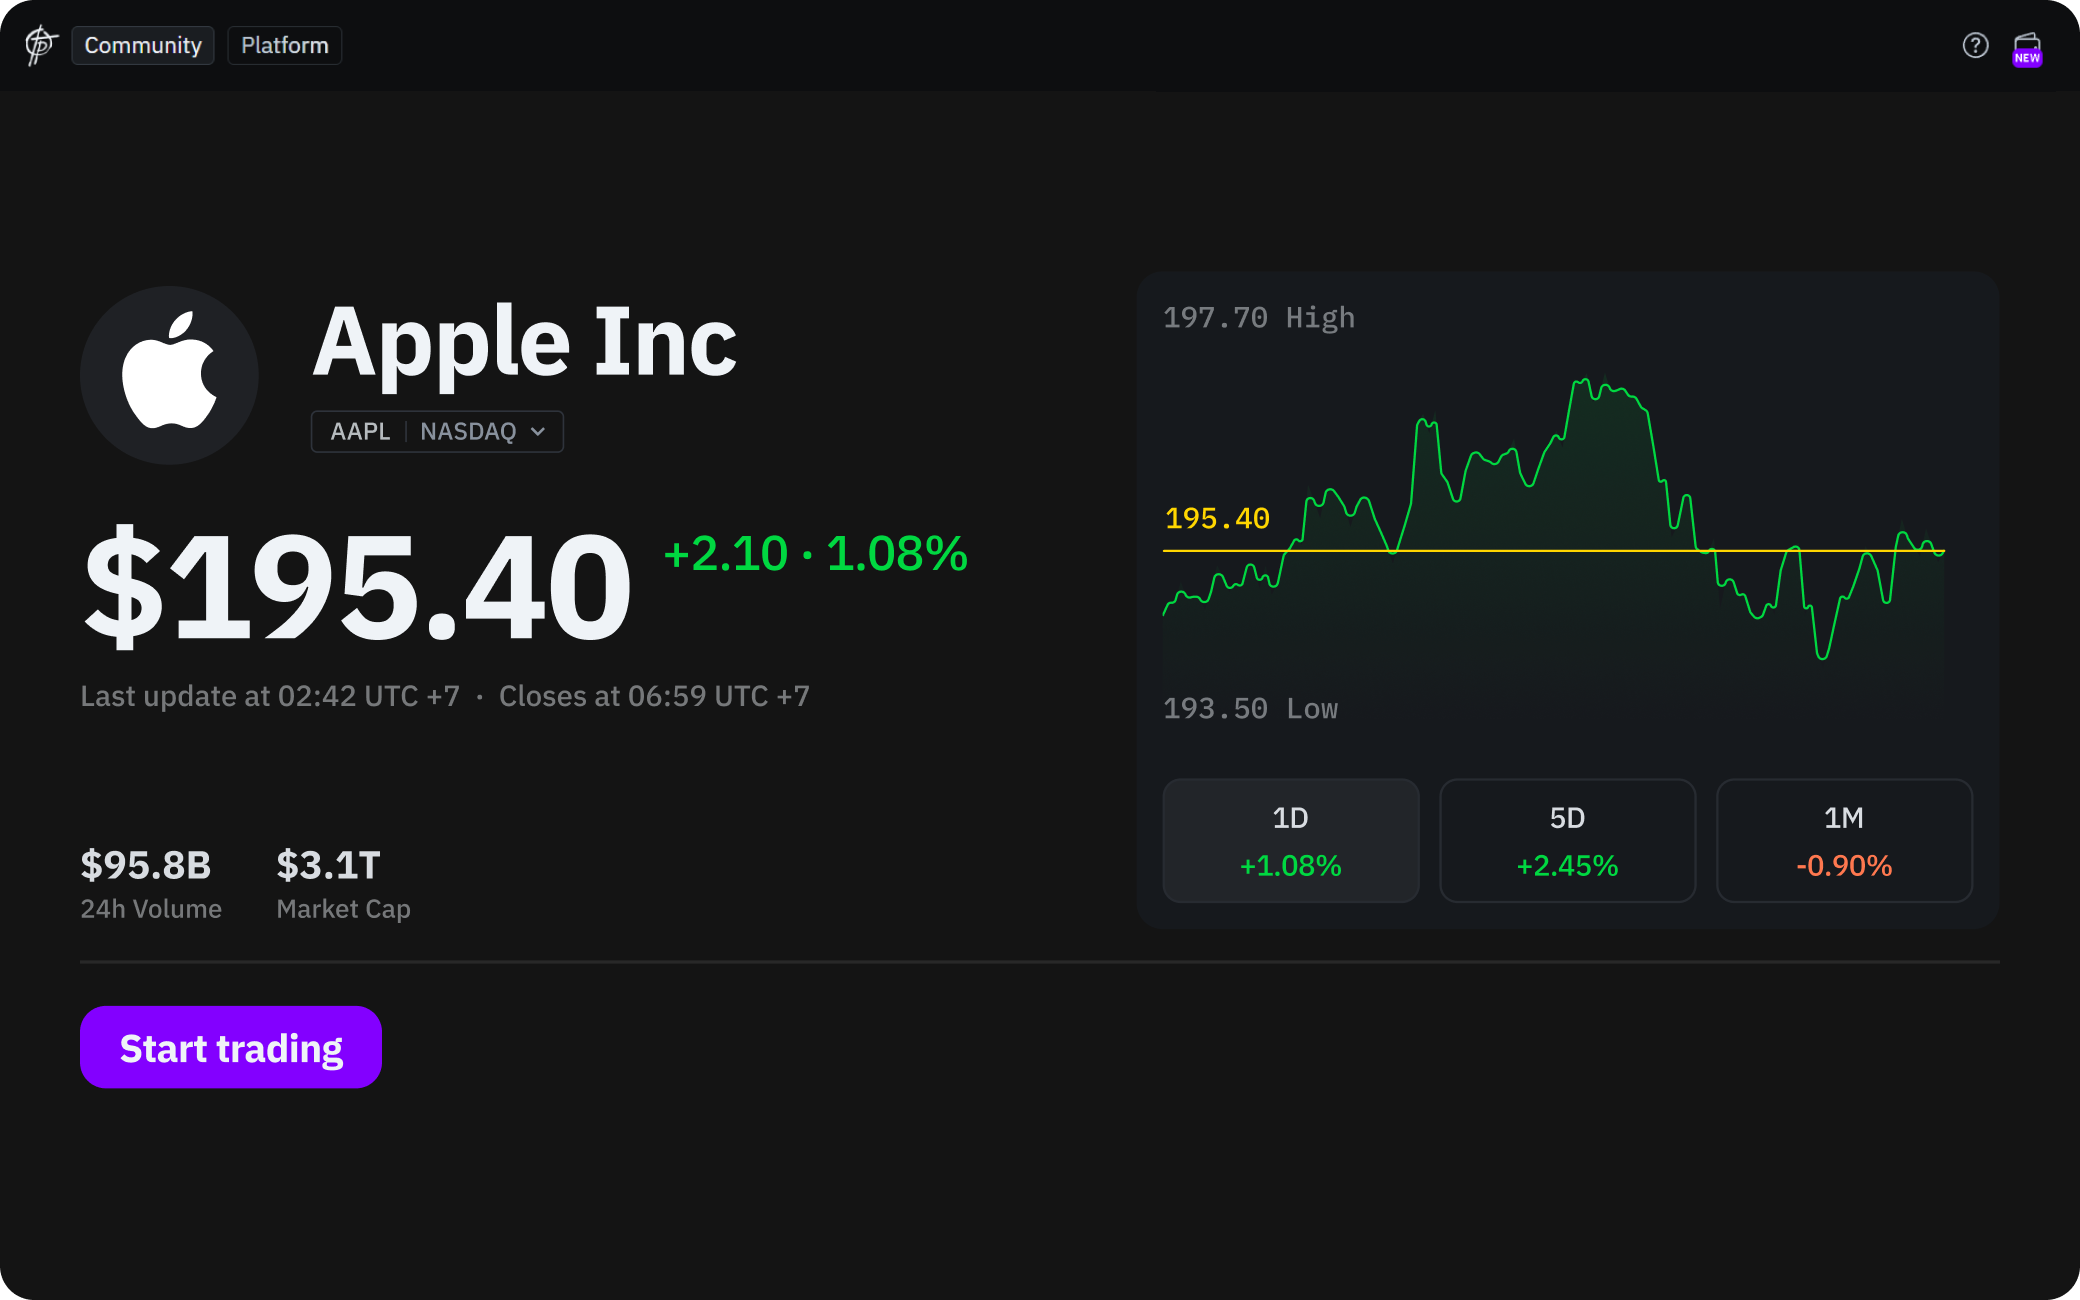Click the Apple Inc company title

click(x=525, y=342)
